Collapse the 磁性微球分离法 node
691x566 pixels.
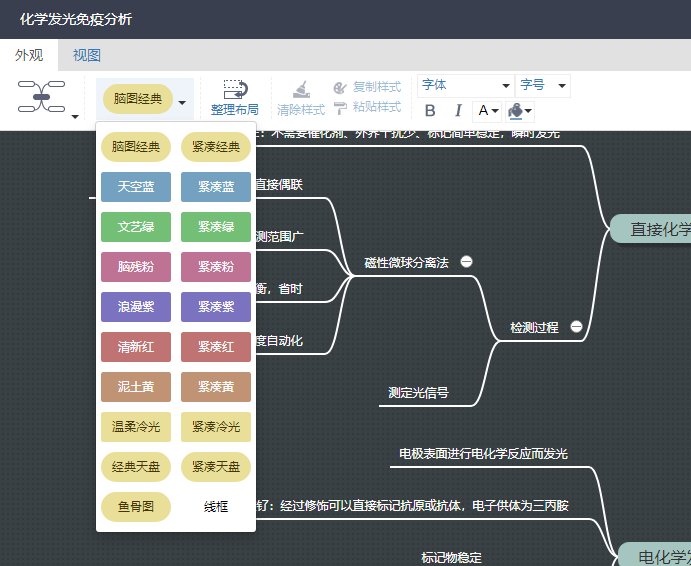(x=466, y=262)
